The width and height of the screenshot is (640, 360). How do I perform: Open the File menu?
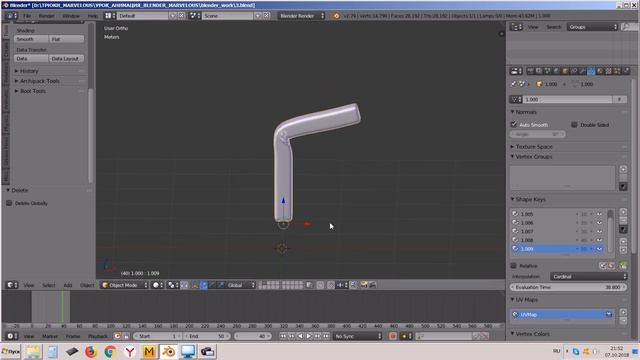point(27,16)
